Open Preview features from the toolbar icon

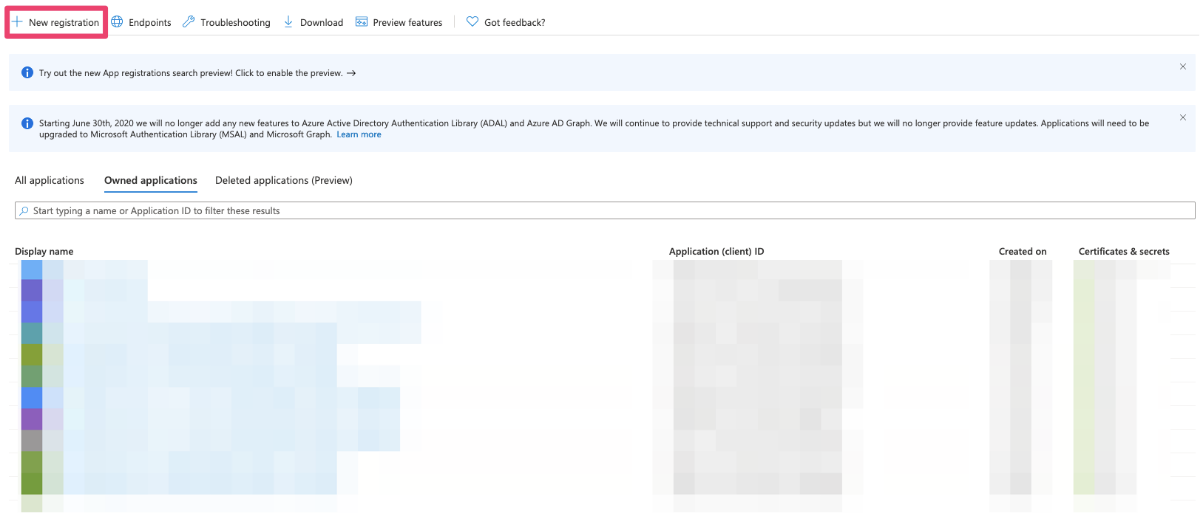[x=361, y=22]
